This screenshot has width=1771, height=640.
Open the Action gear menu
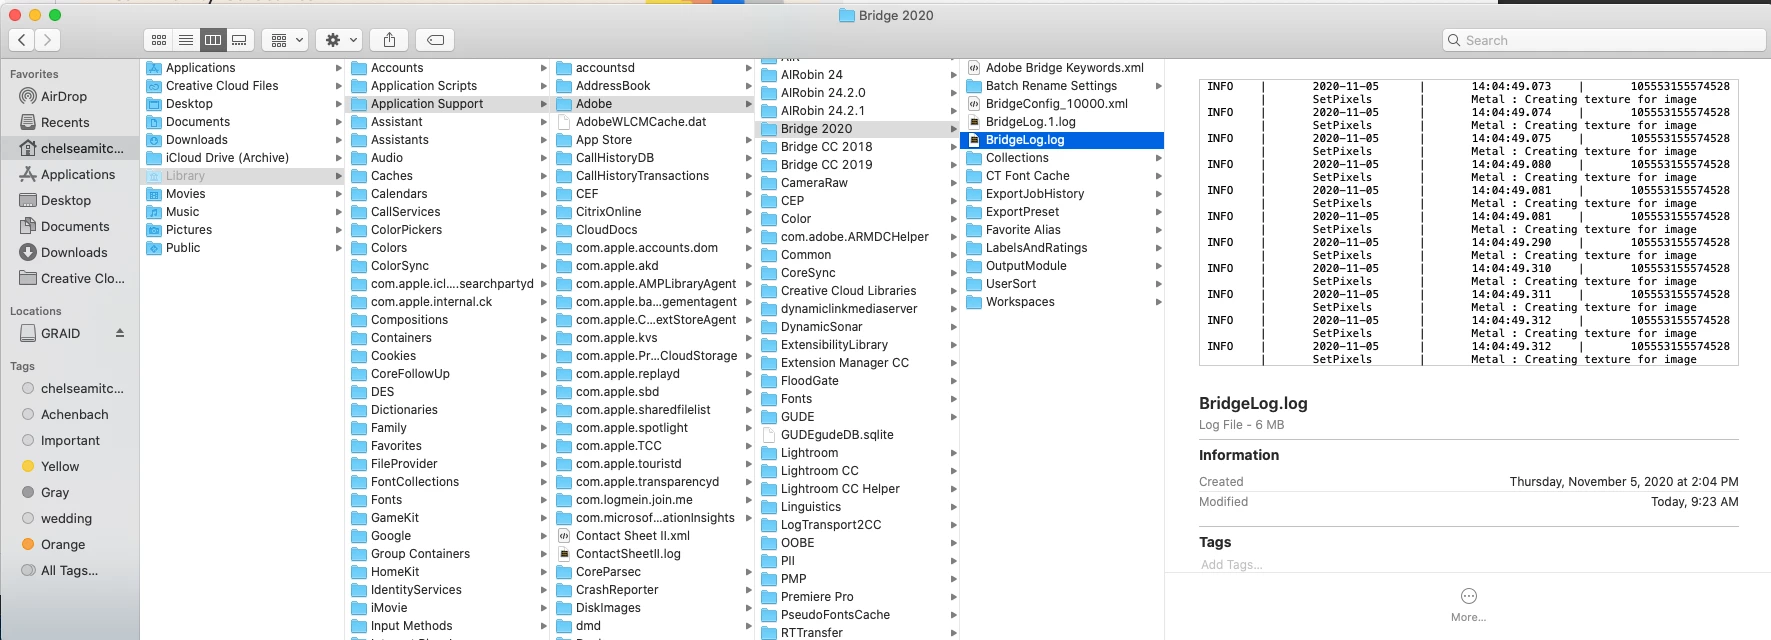tap(339, 40)
